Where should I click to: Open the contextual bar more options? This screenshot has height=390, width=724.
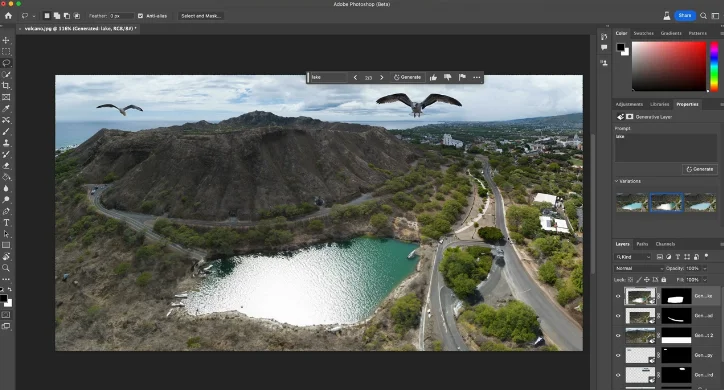tap(477, 78)
